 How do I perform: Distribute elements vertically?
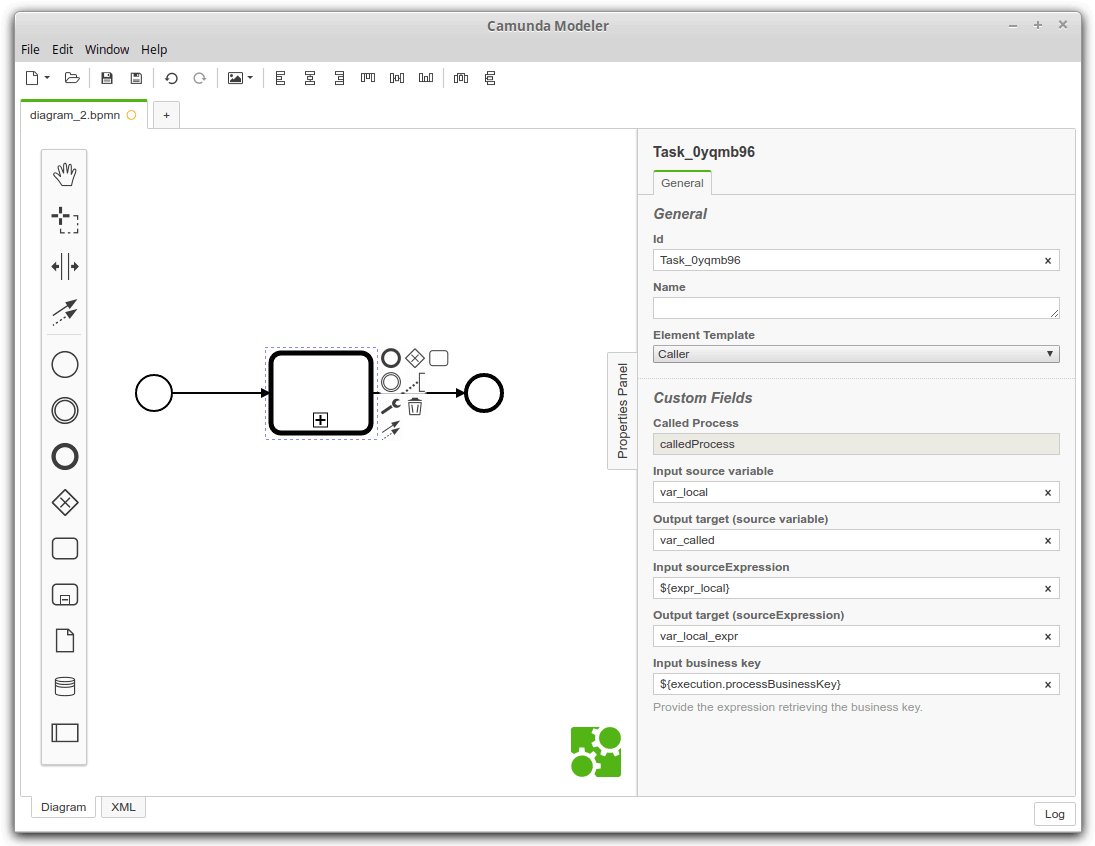click(490, 78)
